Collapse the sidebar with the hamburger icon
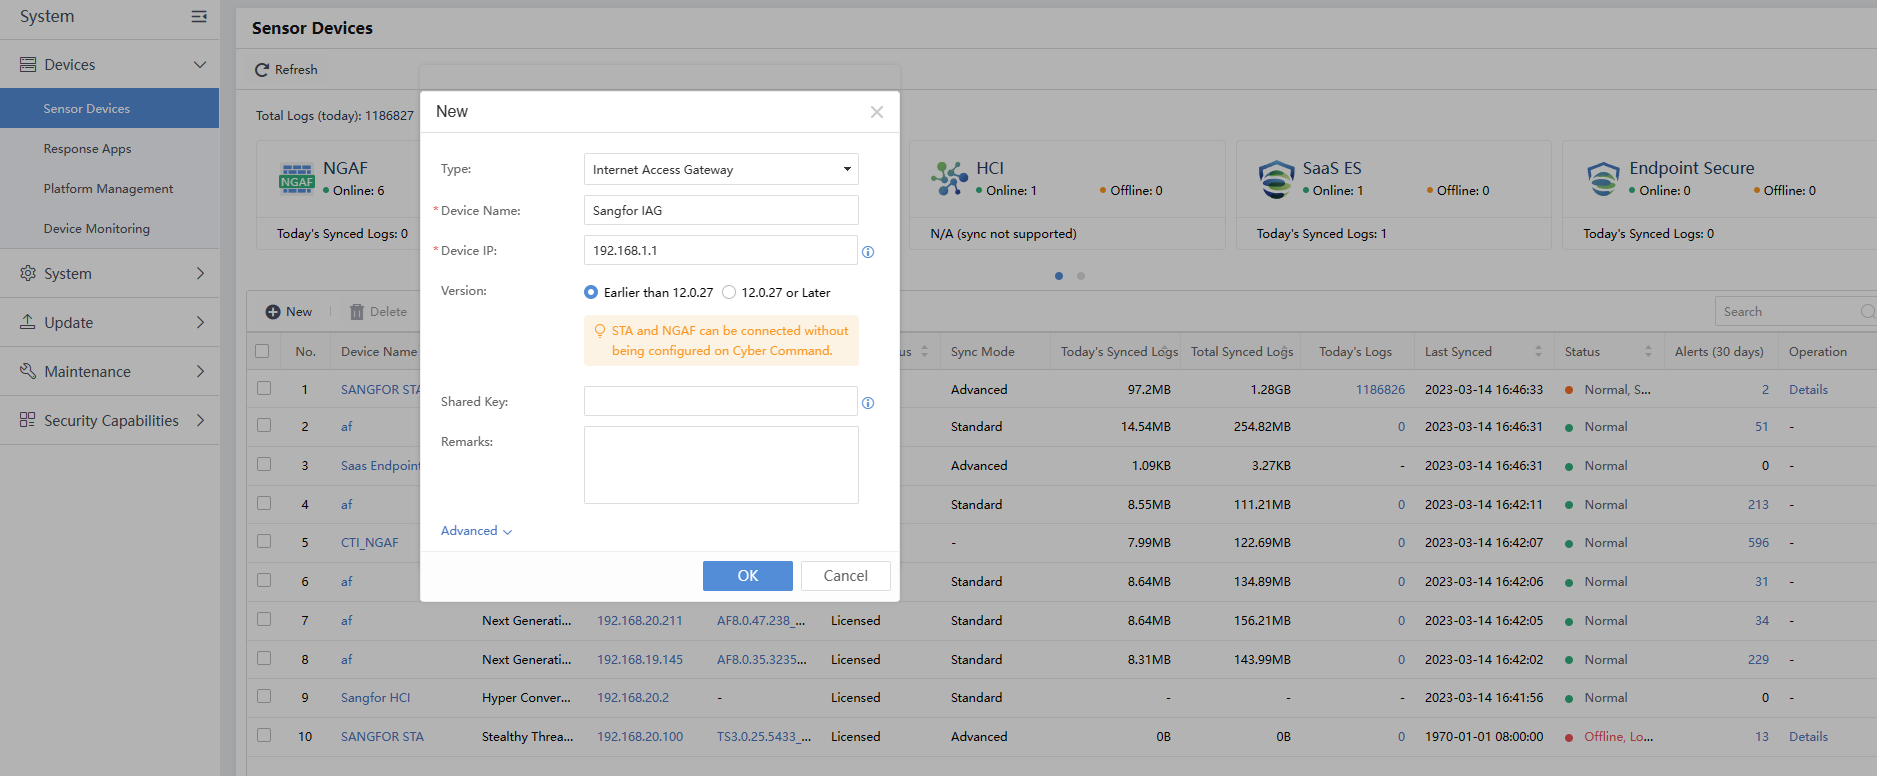Viewport: 1877px width, 776px height. pyautogui.click(x=199, y=16)
